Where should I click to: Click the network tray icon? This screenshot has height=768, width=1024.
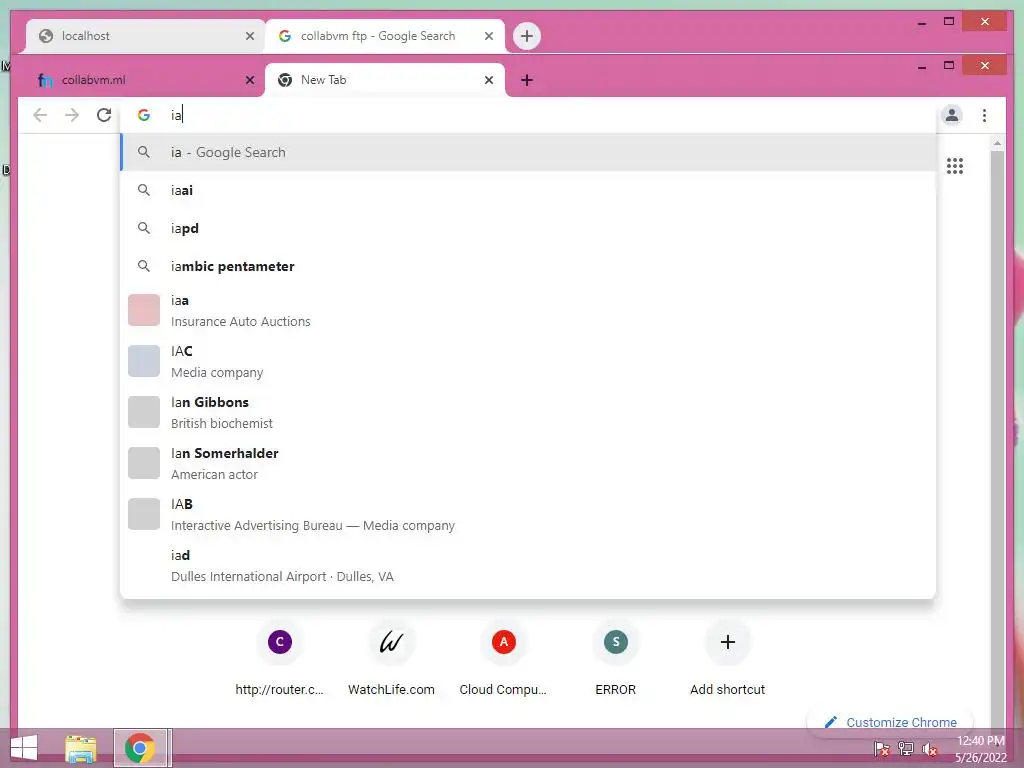906,748
